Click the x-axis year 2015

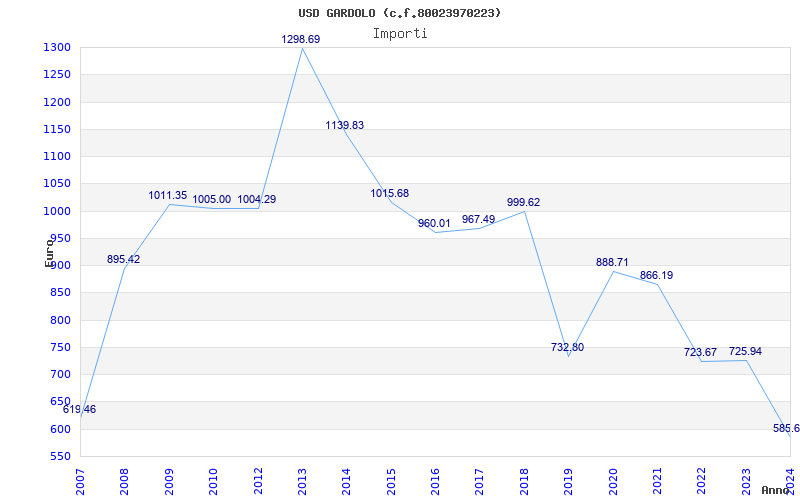coord(391,482)
